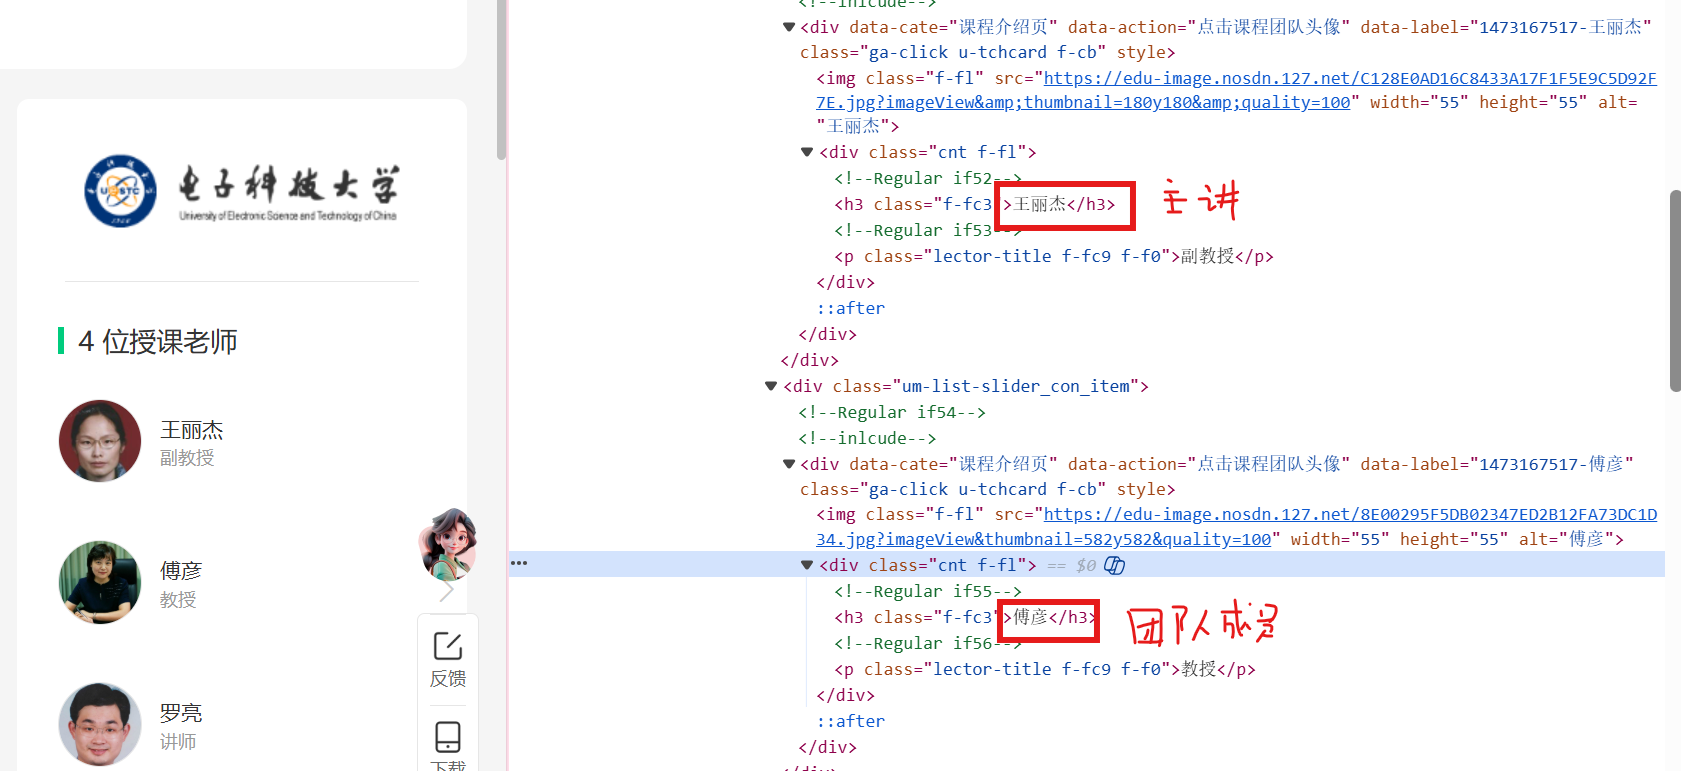Click the 反馈 label text

[448, 679]
